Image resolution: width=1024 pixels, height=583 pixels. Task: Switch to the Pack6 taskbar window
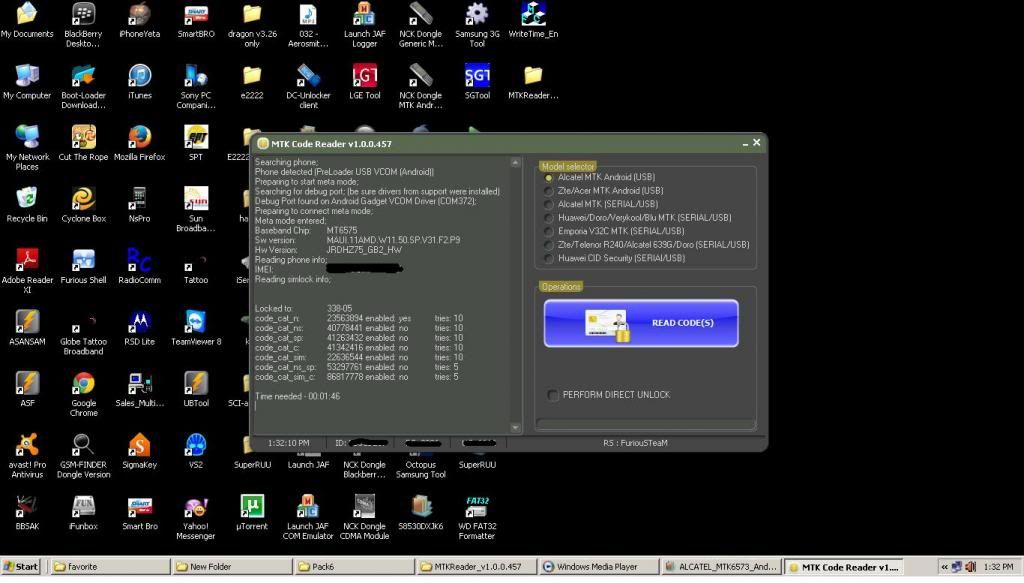tap(352, 567)
